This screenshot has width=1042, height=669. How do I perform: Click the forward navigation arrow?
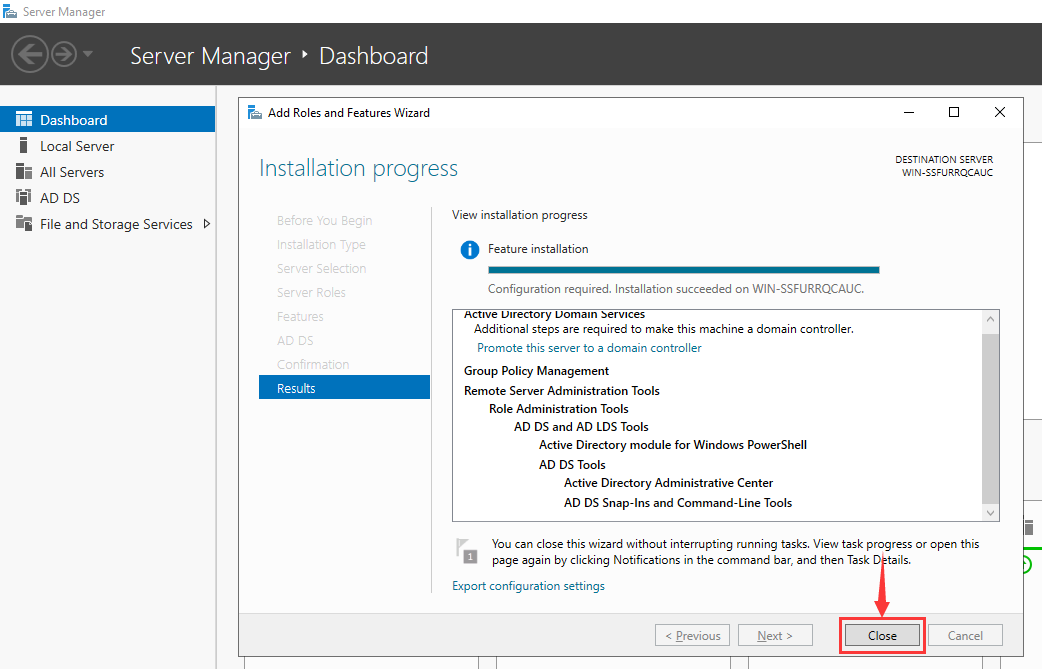64,54
